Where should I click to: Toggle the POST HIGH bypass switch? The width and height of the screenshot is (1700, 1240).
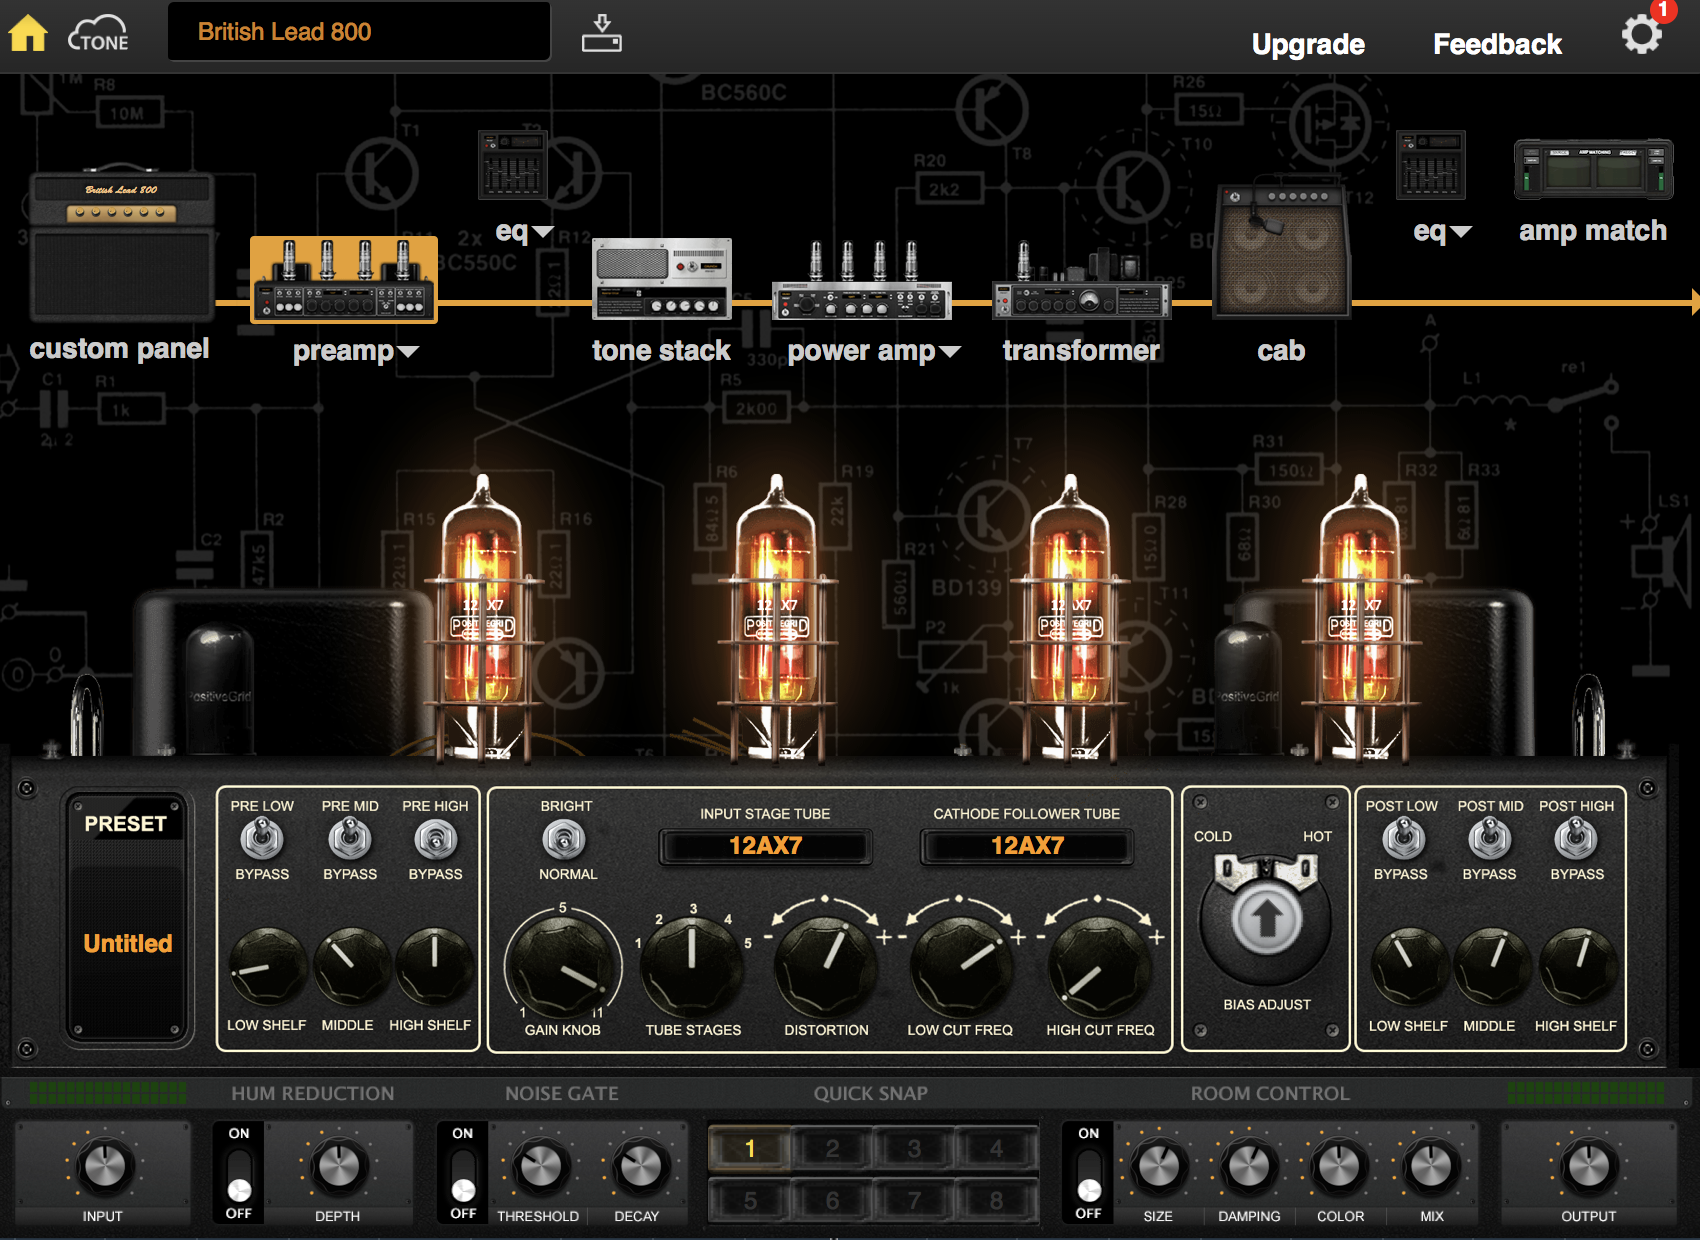click(x=1576, y=839)
